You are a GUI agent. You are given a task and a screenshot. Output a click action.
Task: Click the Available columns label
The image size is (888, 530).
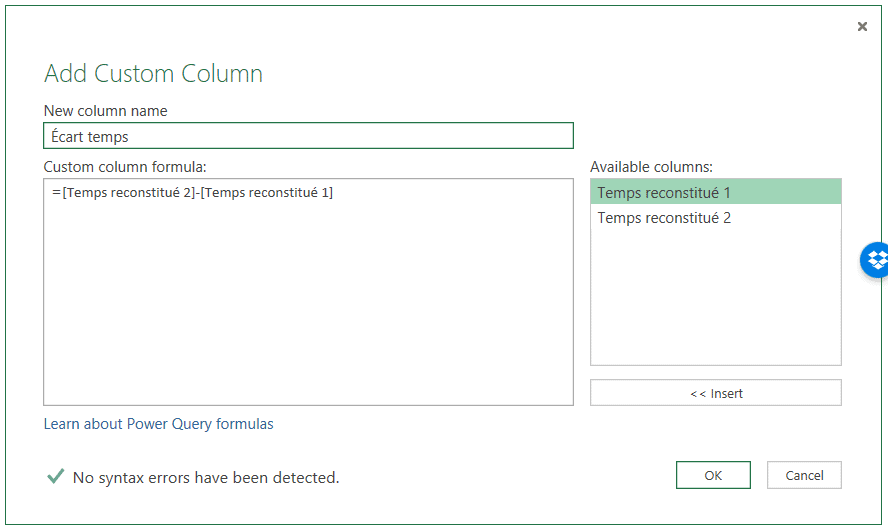650,167
